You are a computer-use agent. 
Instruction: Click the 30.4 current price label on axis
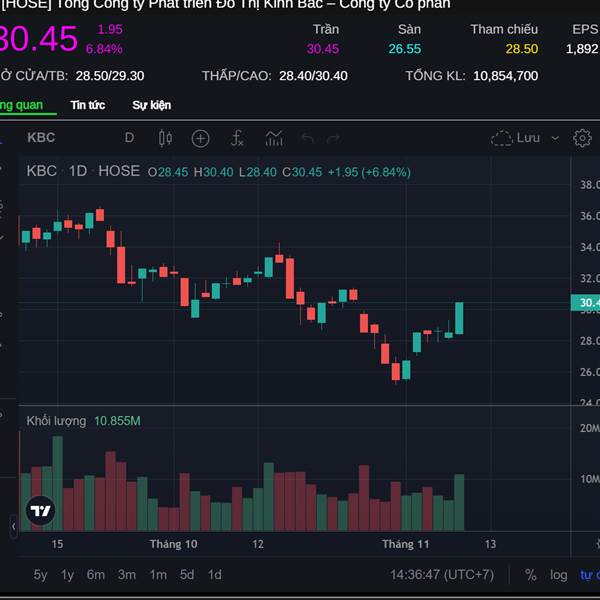click(585, 303)
